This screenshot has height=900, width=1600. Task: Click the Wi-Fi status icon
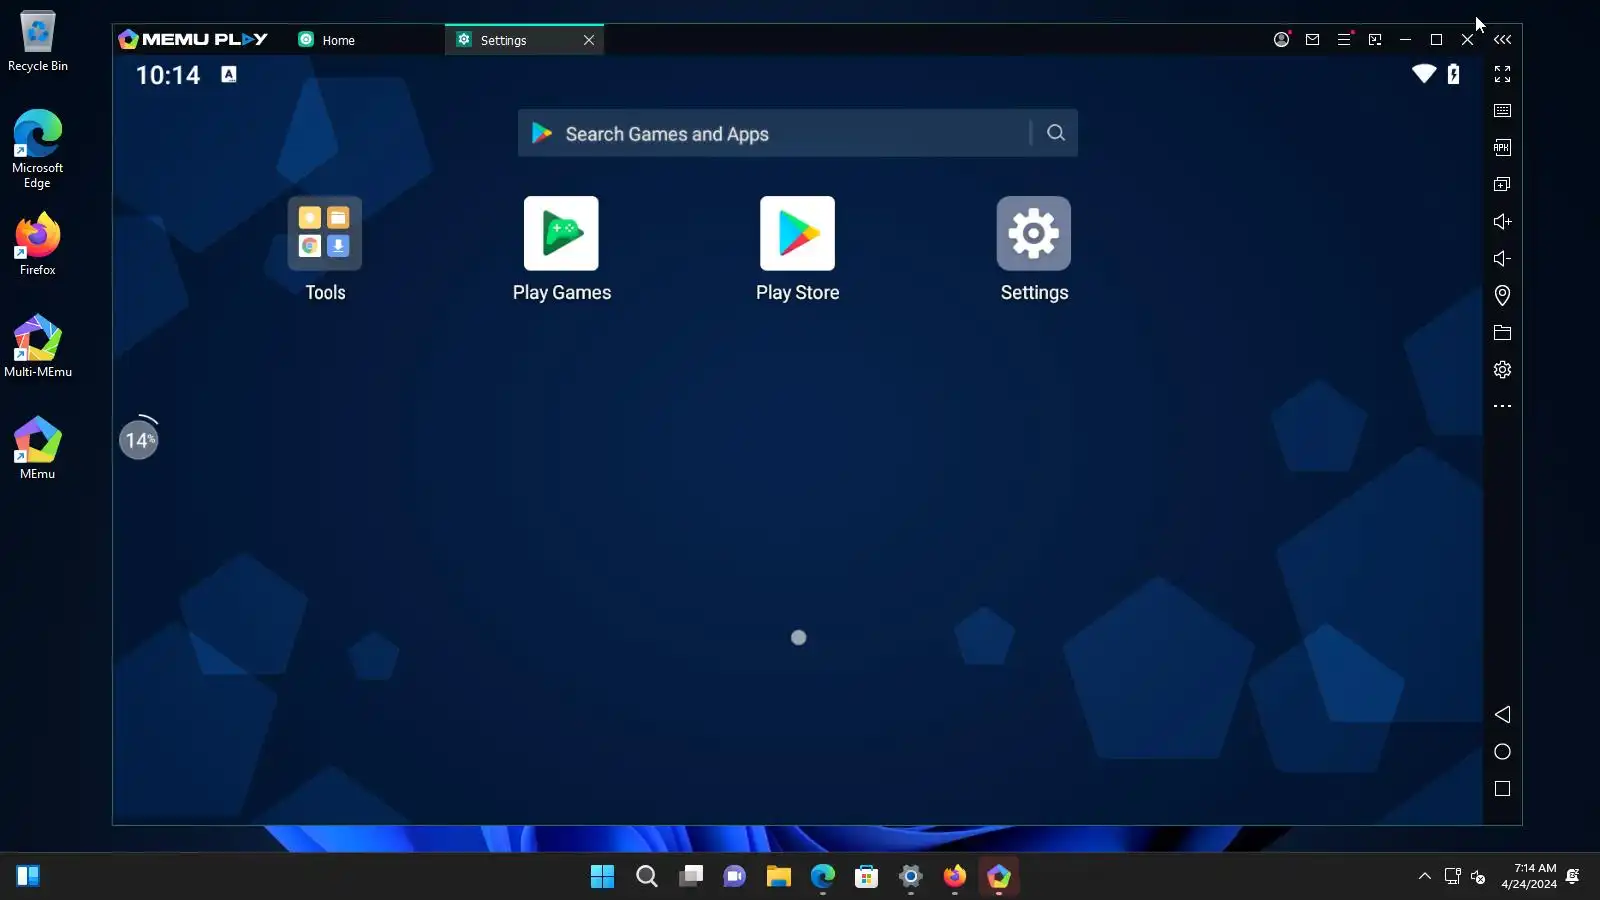1424,74
